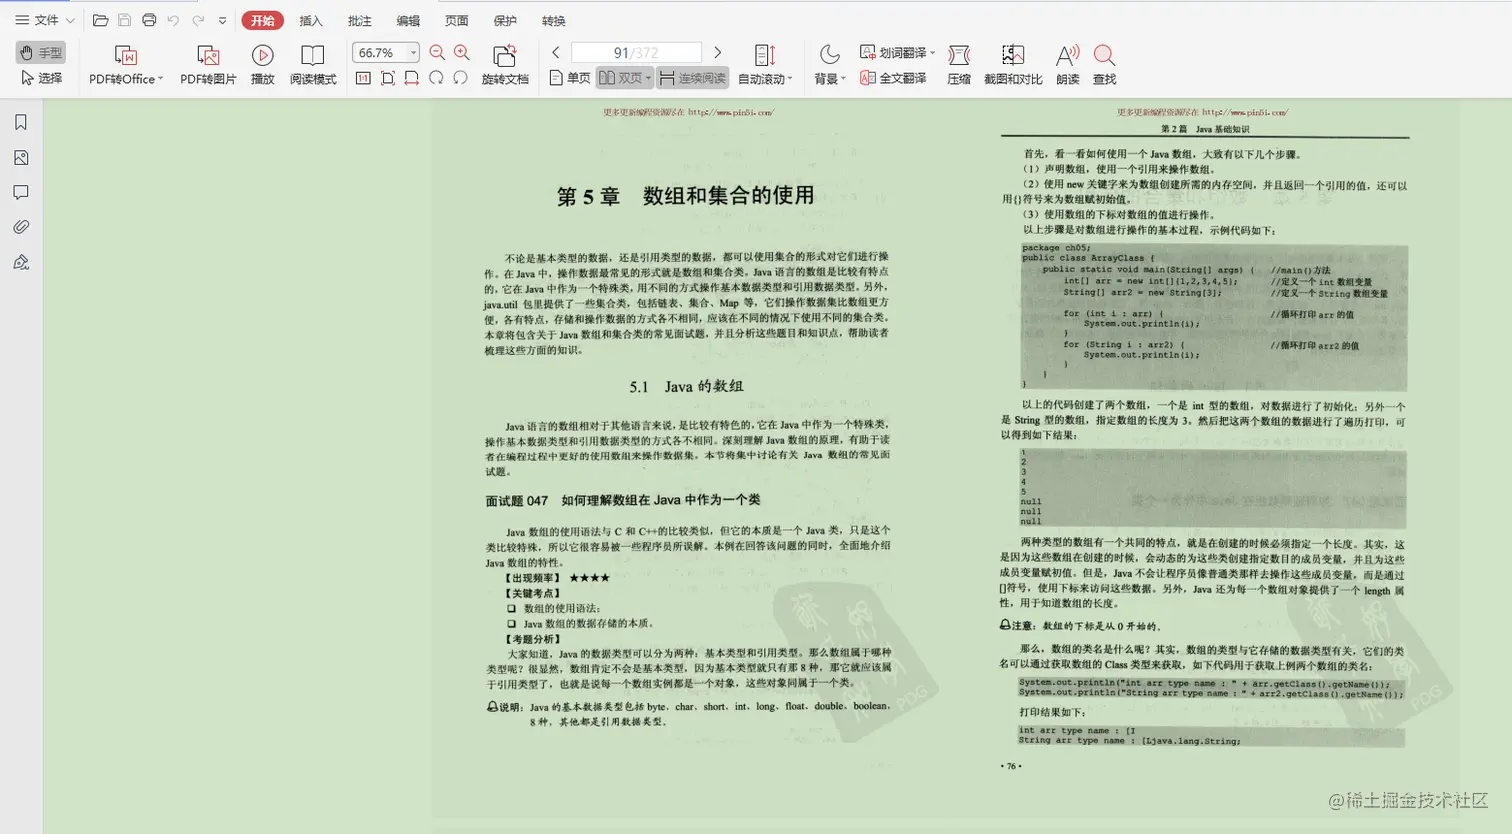
Task: Switch to the 插入 ribbon tab
Action: pos(311,20)
